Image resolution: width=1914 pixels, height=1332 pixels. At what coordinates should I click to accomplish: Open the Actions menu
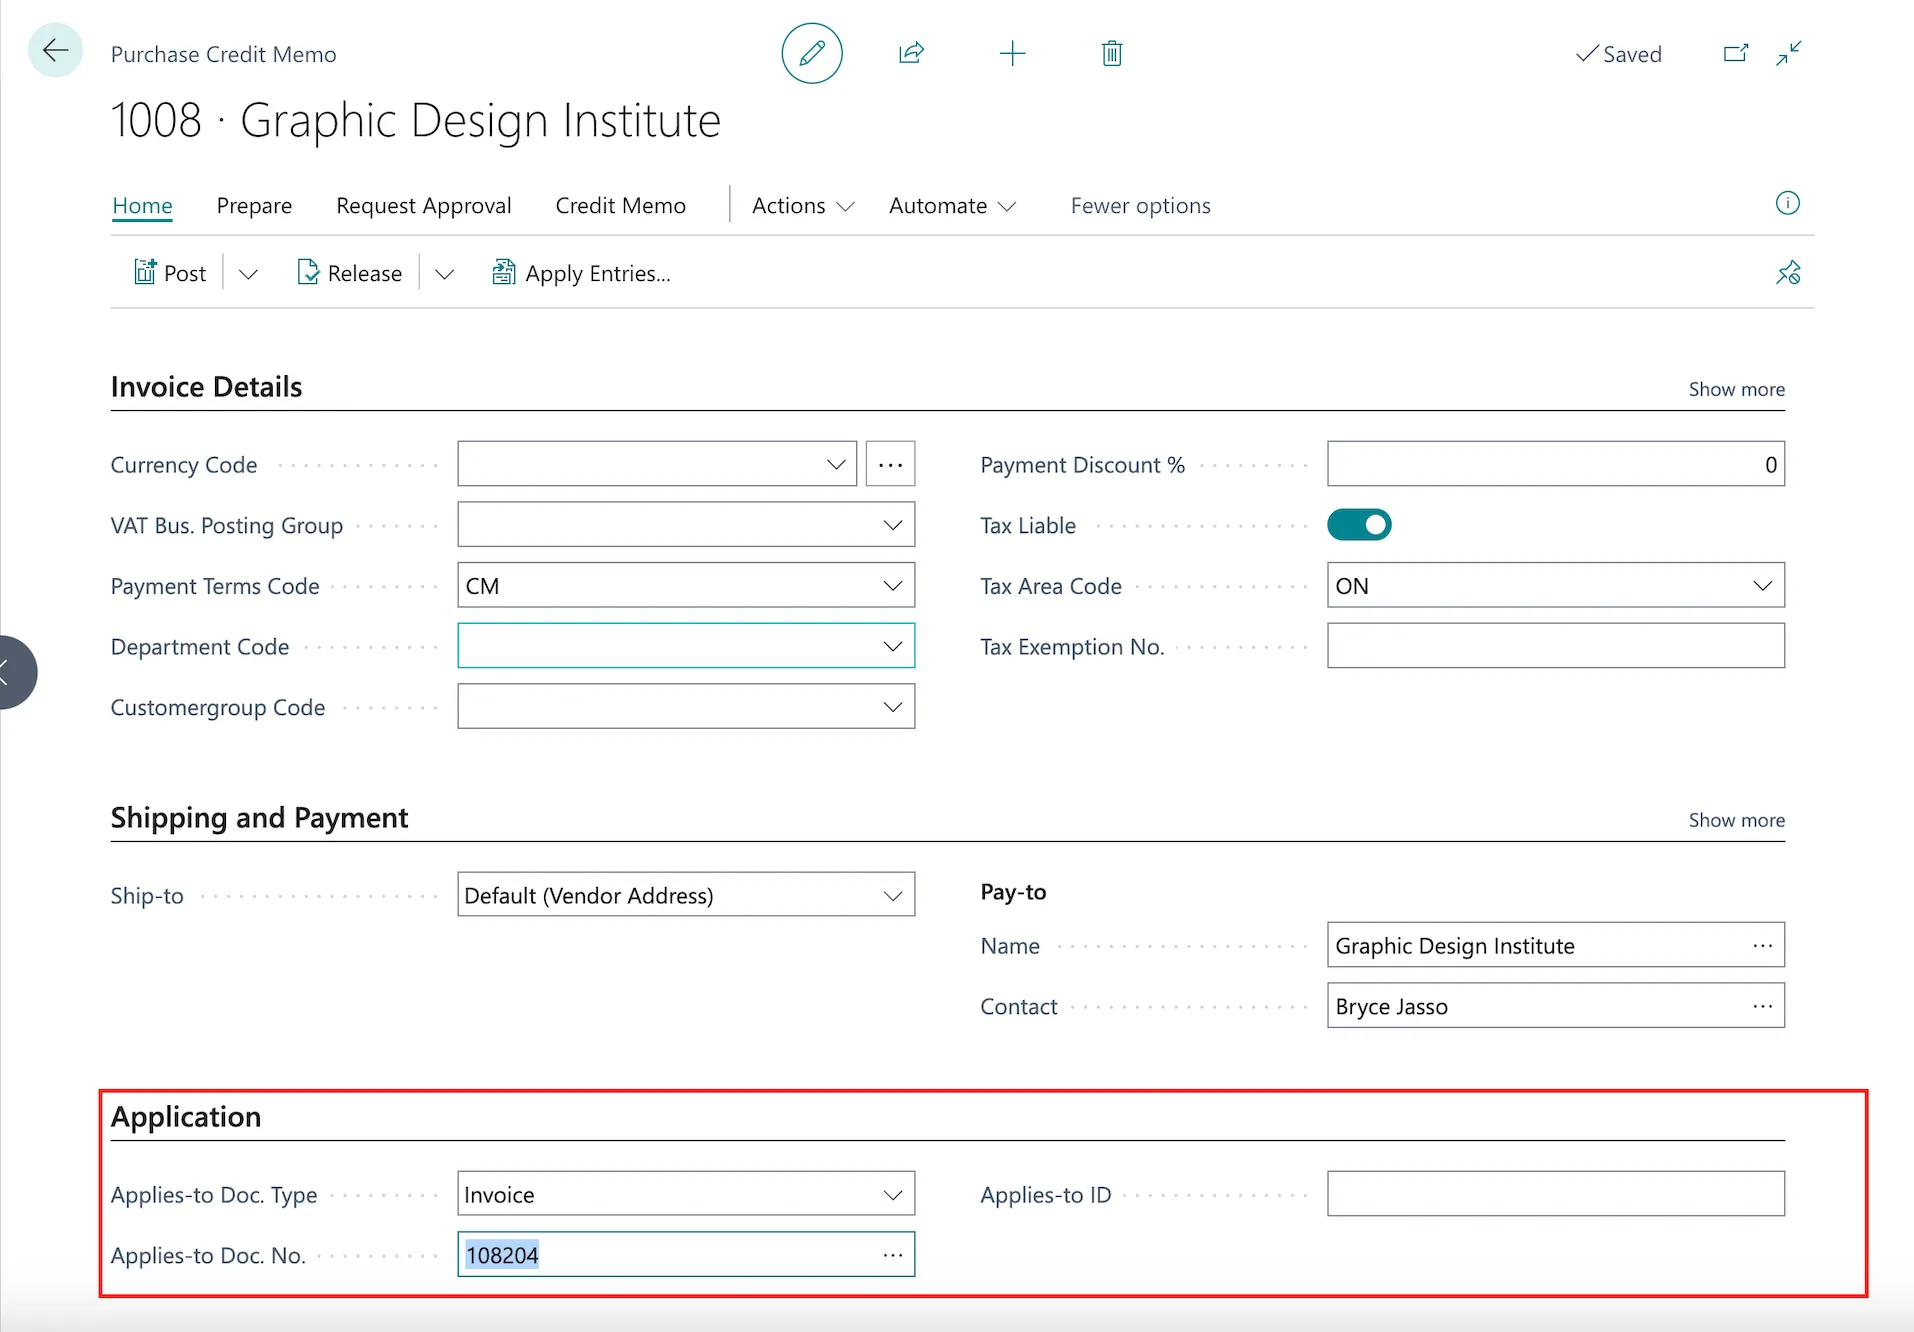[x=803, y=205]
